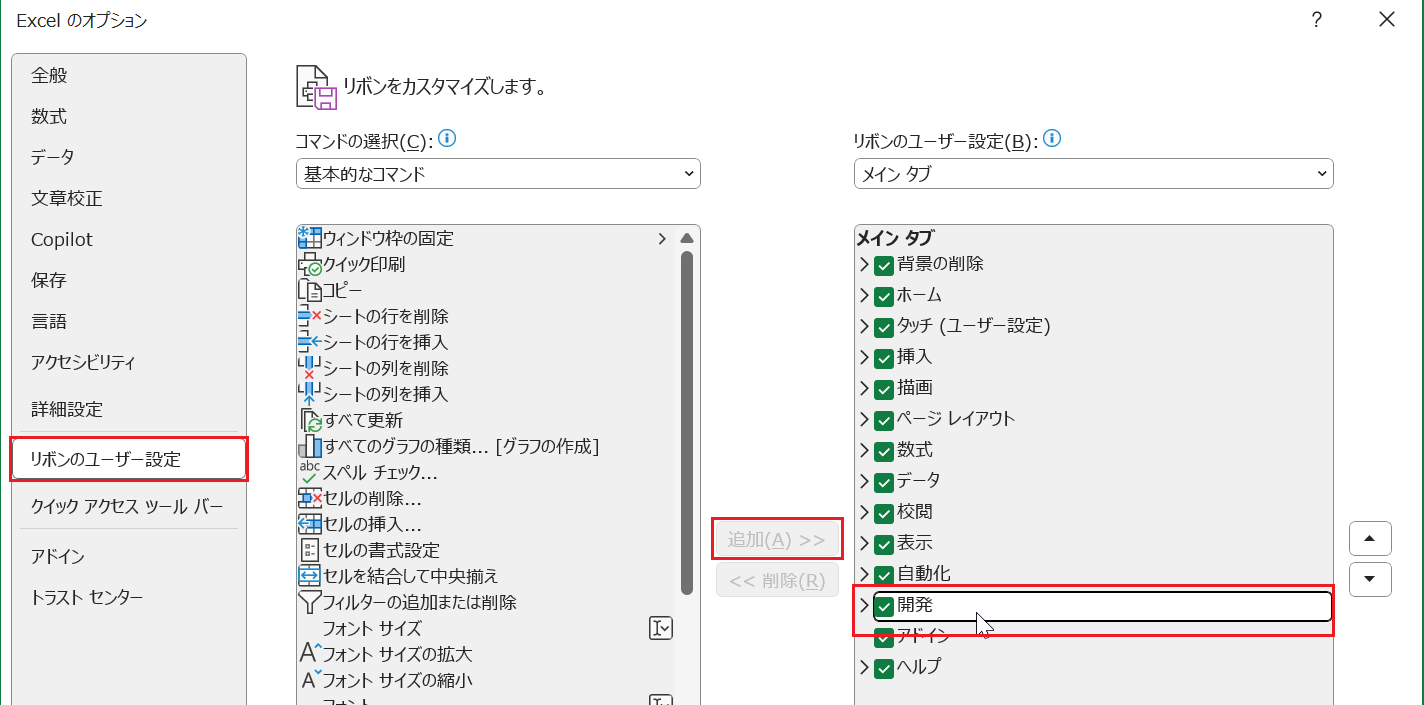This screenshot has width=1424, height=705.
Task: Select the Merge and Center (セルを結合して中央揃え) icon
Action: click(x=309, y=576)
